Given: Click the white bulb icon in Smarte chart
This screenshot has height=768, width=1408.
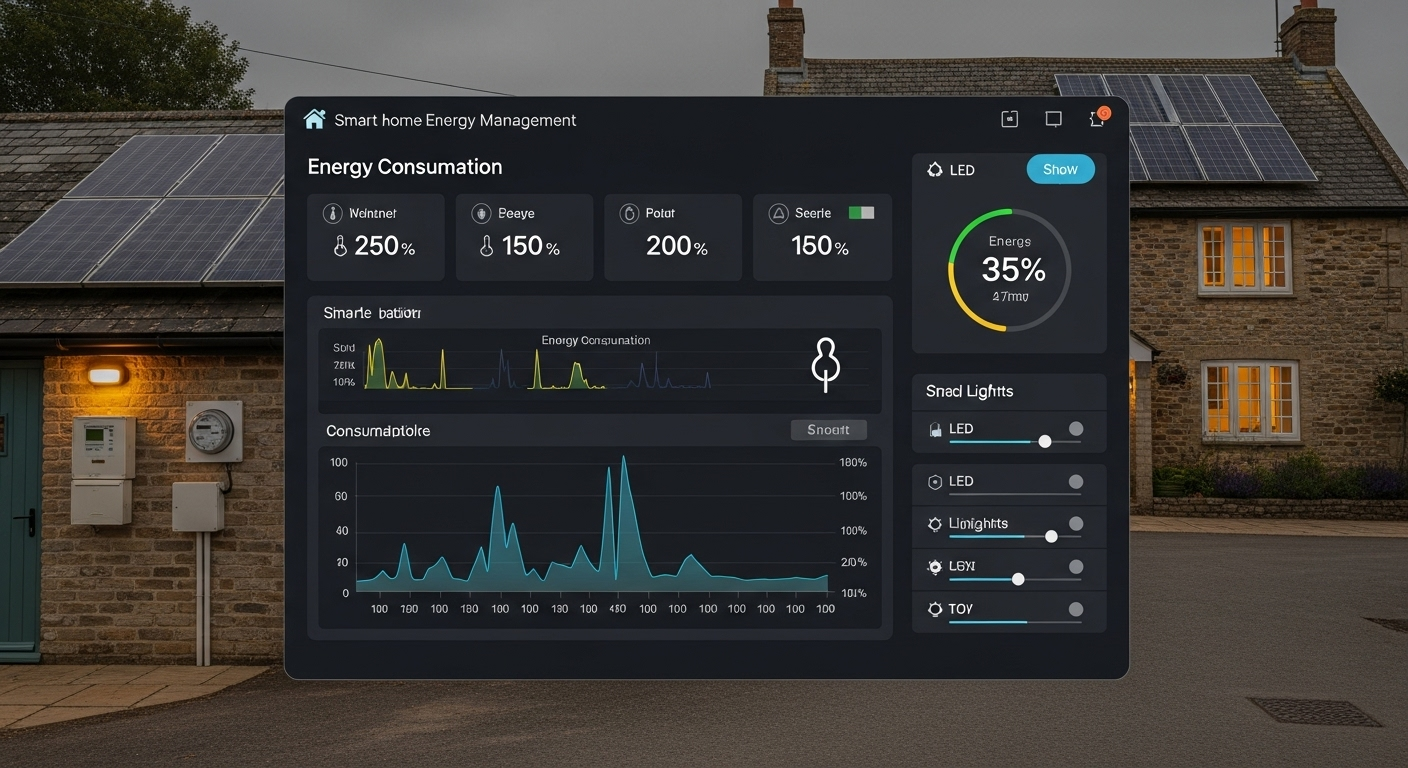Looking at the screenshot, I should (824, 365).
